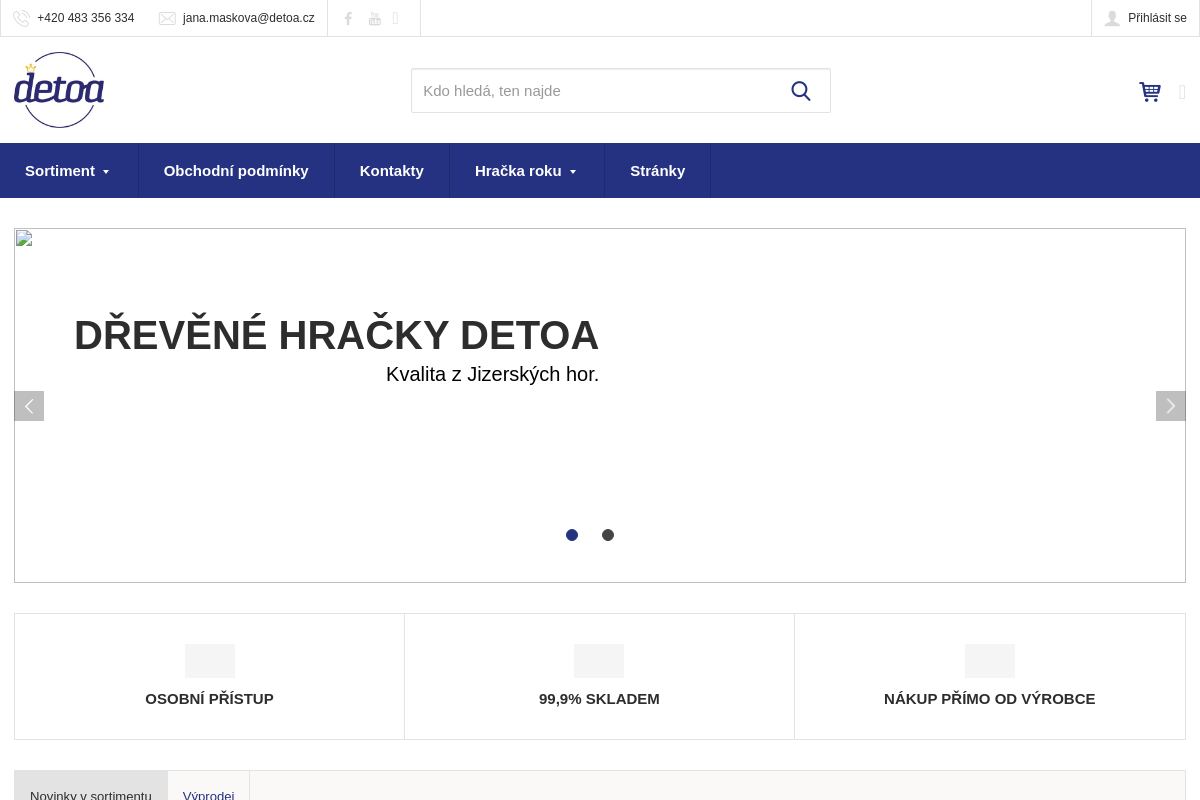Select the second carousel dot
Image resolution: width=1200 pixels, height=800 pixels.
(608, 535)
